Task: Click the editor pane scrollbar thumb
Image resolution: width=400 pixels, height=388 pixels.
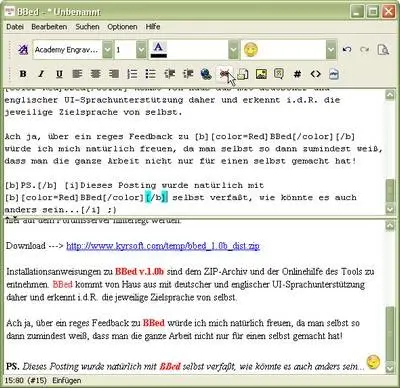Action: [390, 191]
